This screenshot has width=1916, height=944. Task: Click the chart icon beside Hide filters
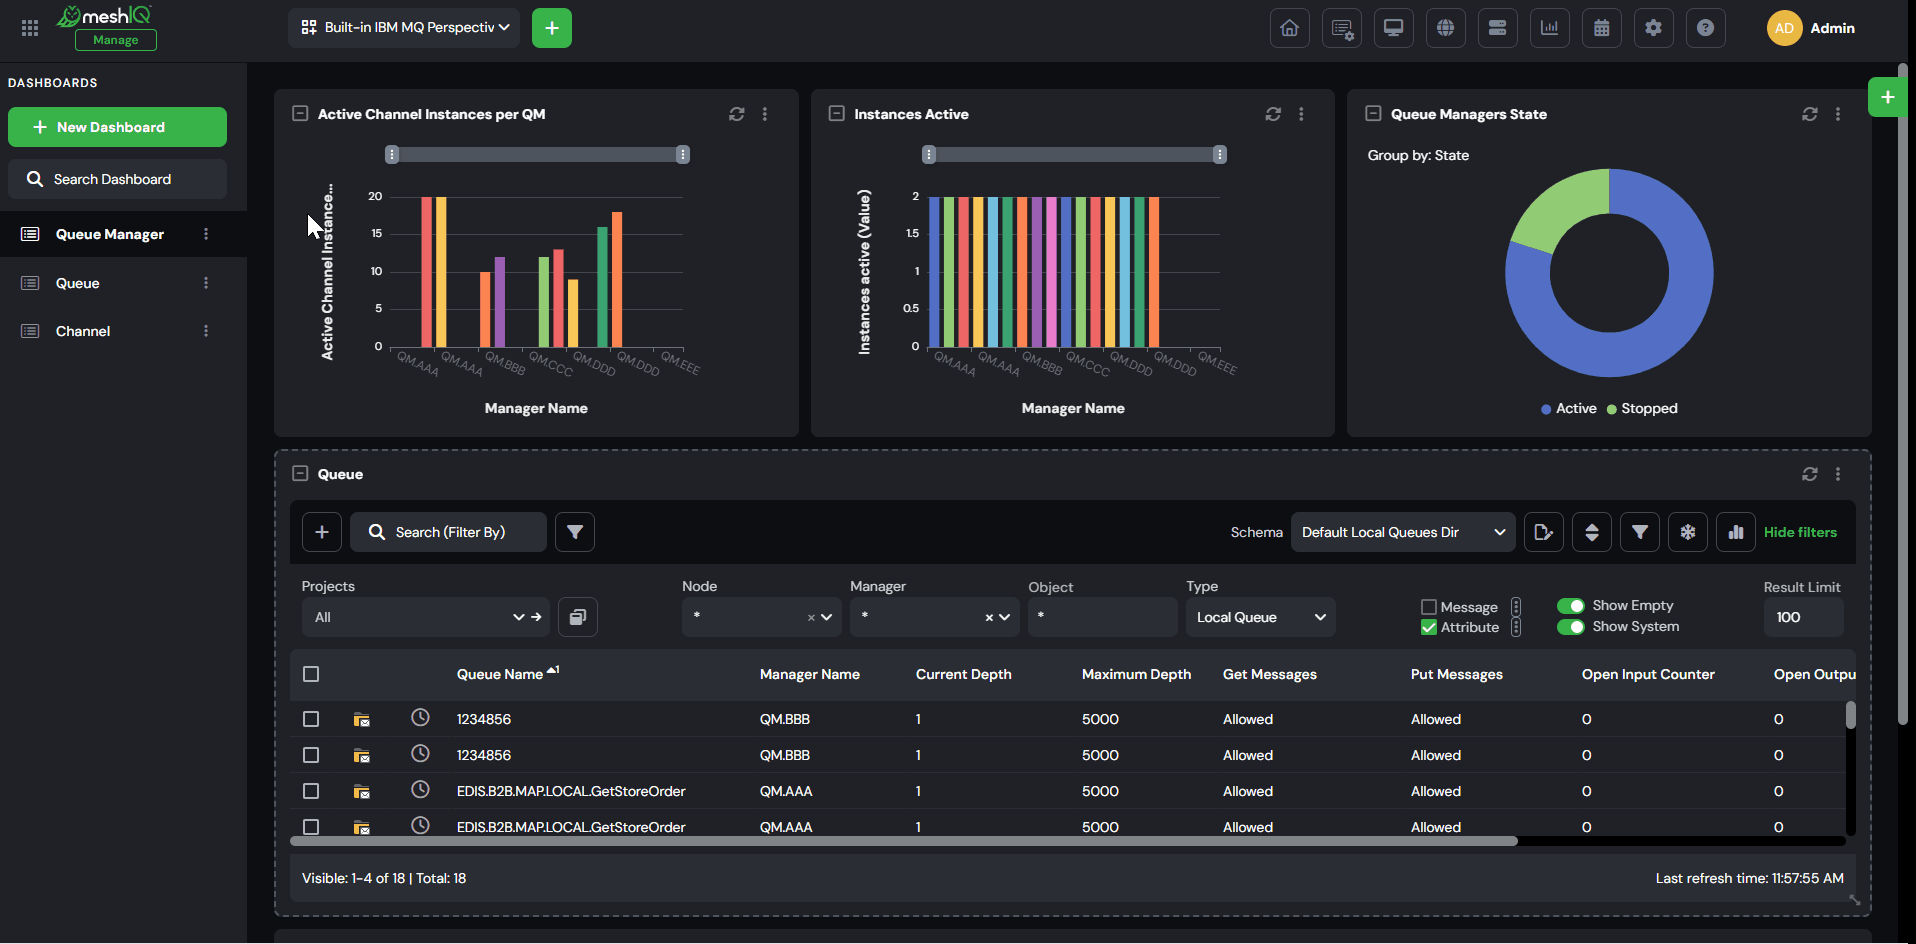click(x=1736, y=532)
